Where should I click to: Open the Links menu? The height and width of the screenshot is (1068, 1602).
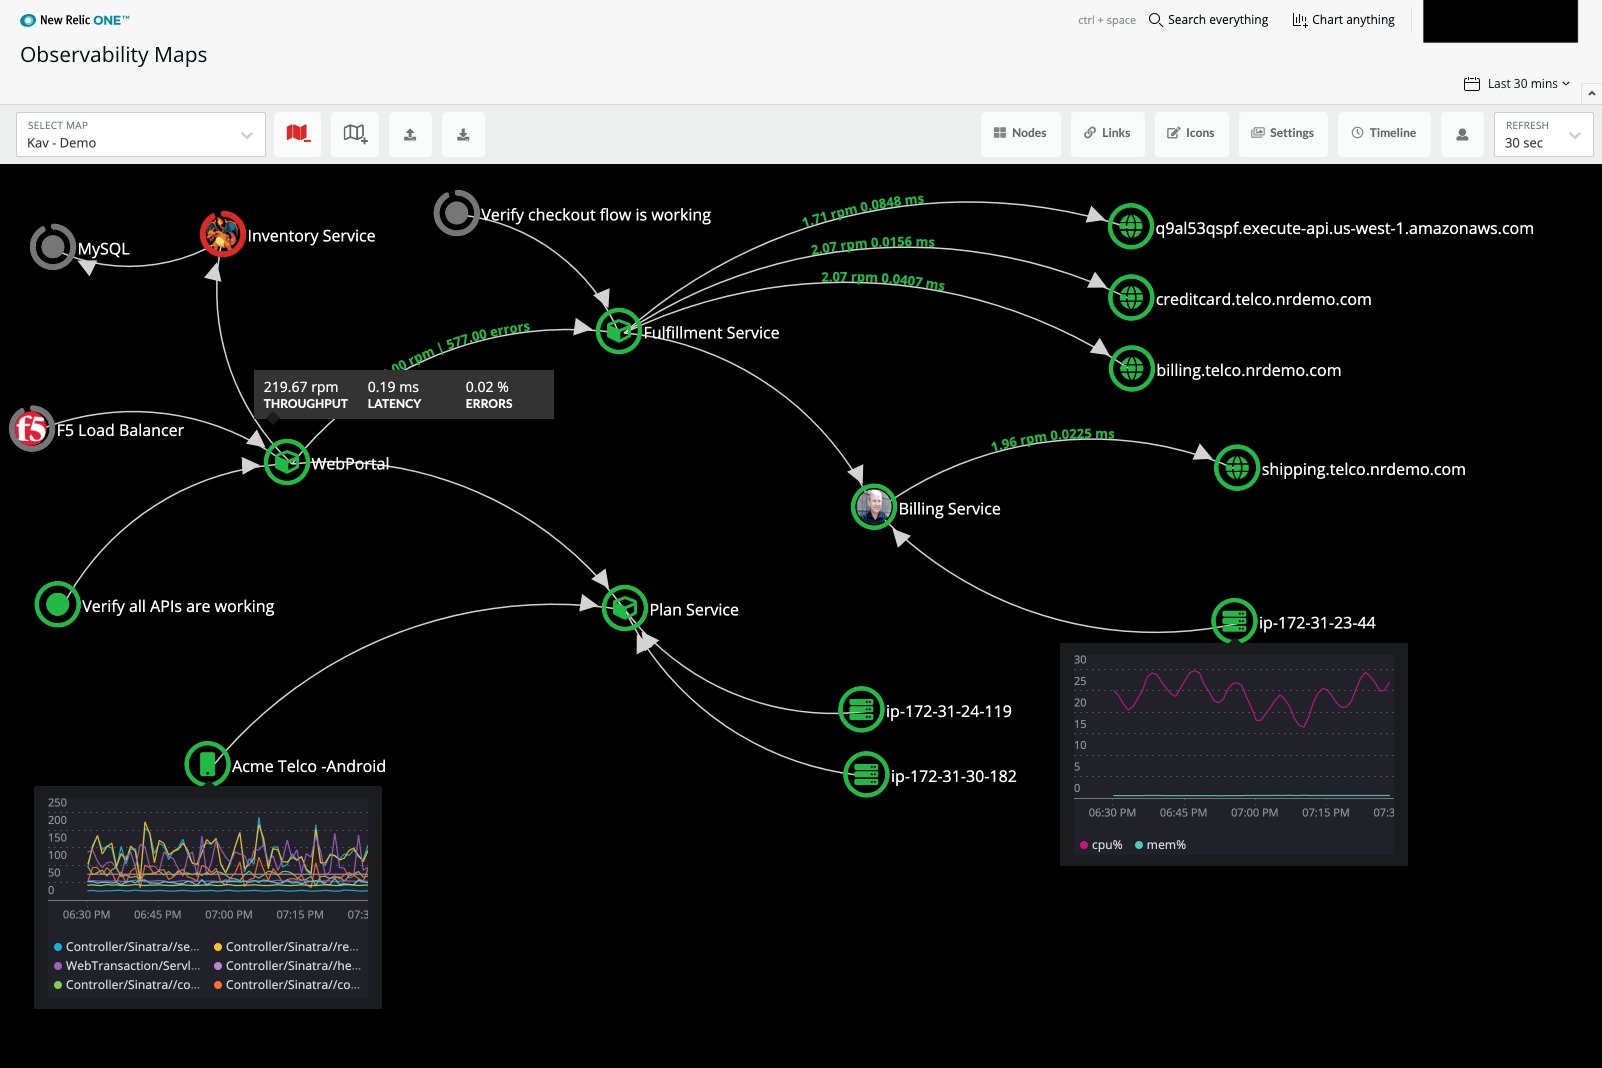[x=1107, y=133]
